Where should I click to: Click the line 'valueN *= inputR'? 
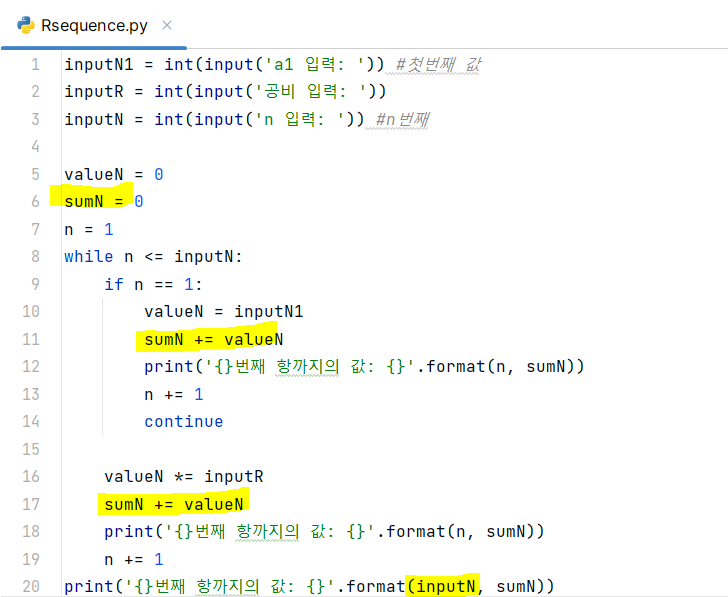184,477
